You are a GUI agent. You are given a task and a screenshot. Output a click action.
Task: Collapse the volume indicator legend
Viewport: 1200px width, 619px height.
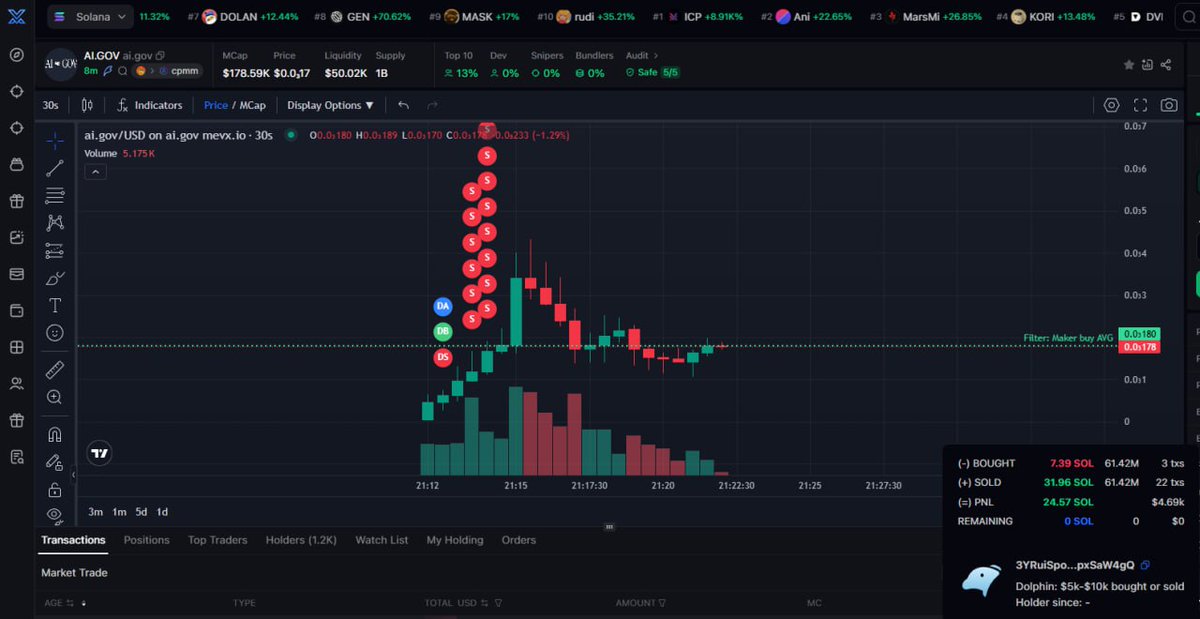[95, 172]
